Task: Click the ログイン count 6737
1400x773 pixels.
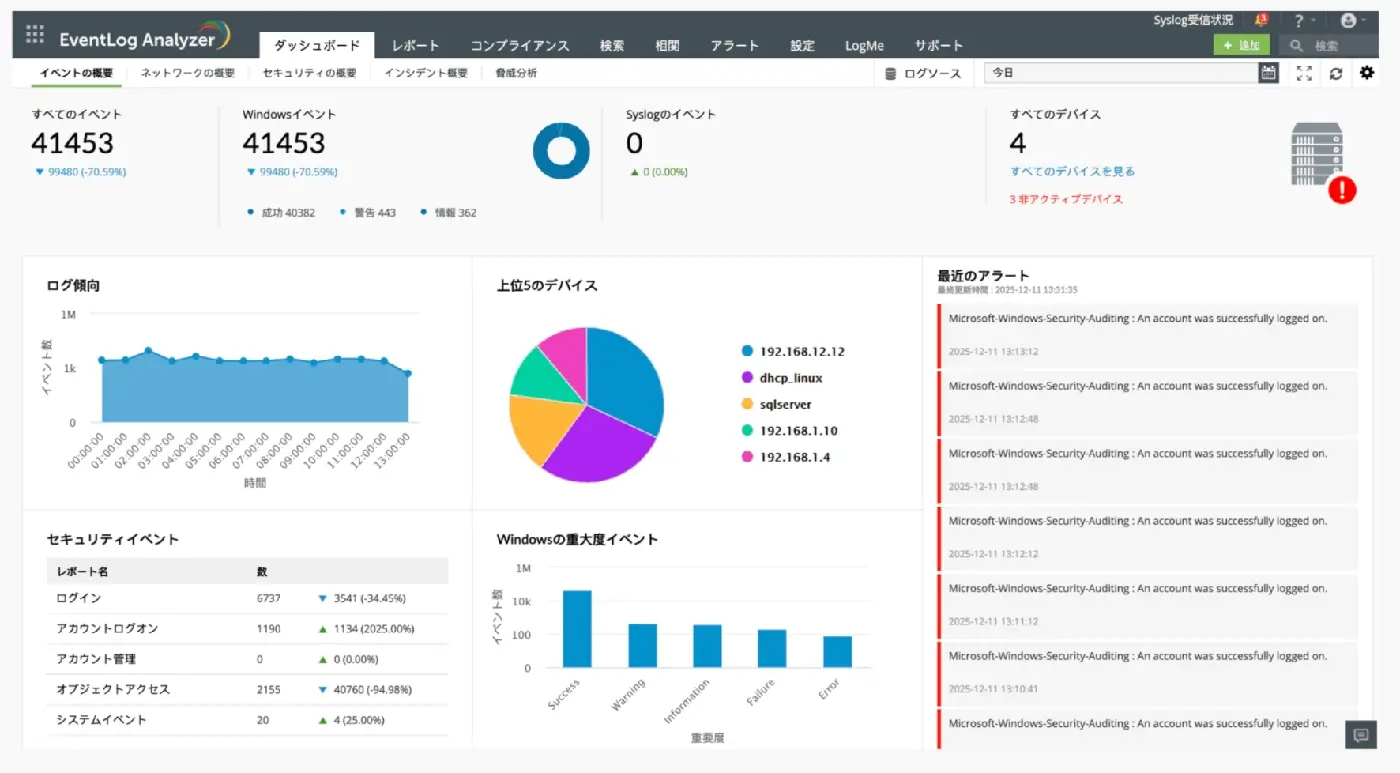Action: 269,598
